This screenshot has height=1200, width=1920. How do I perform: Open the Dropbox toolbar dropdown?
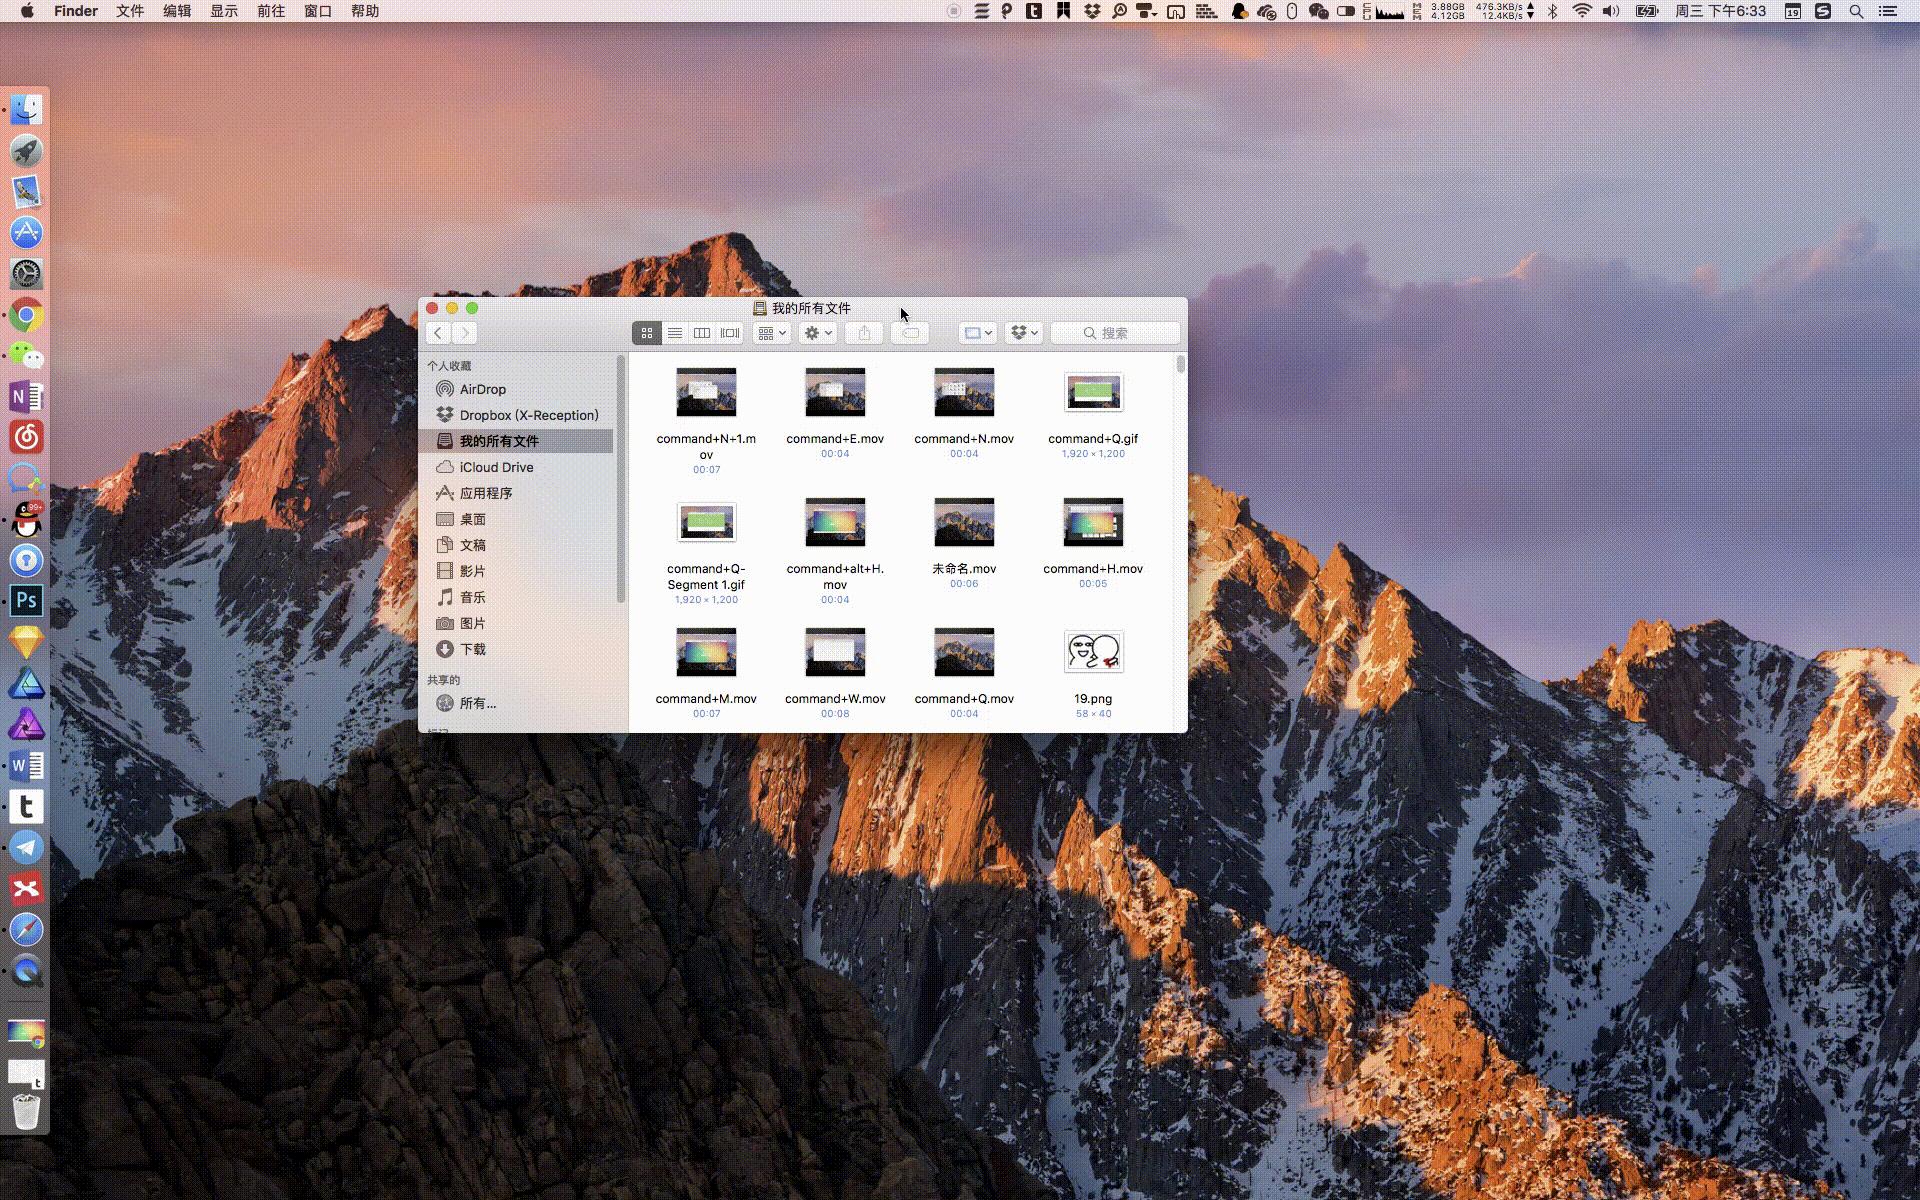tap(1024, 333)
